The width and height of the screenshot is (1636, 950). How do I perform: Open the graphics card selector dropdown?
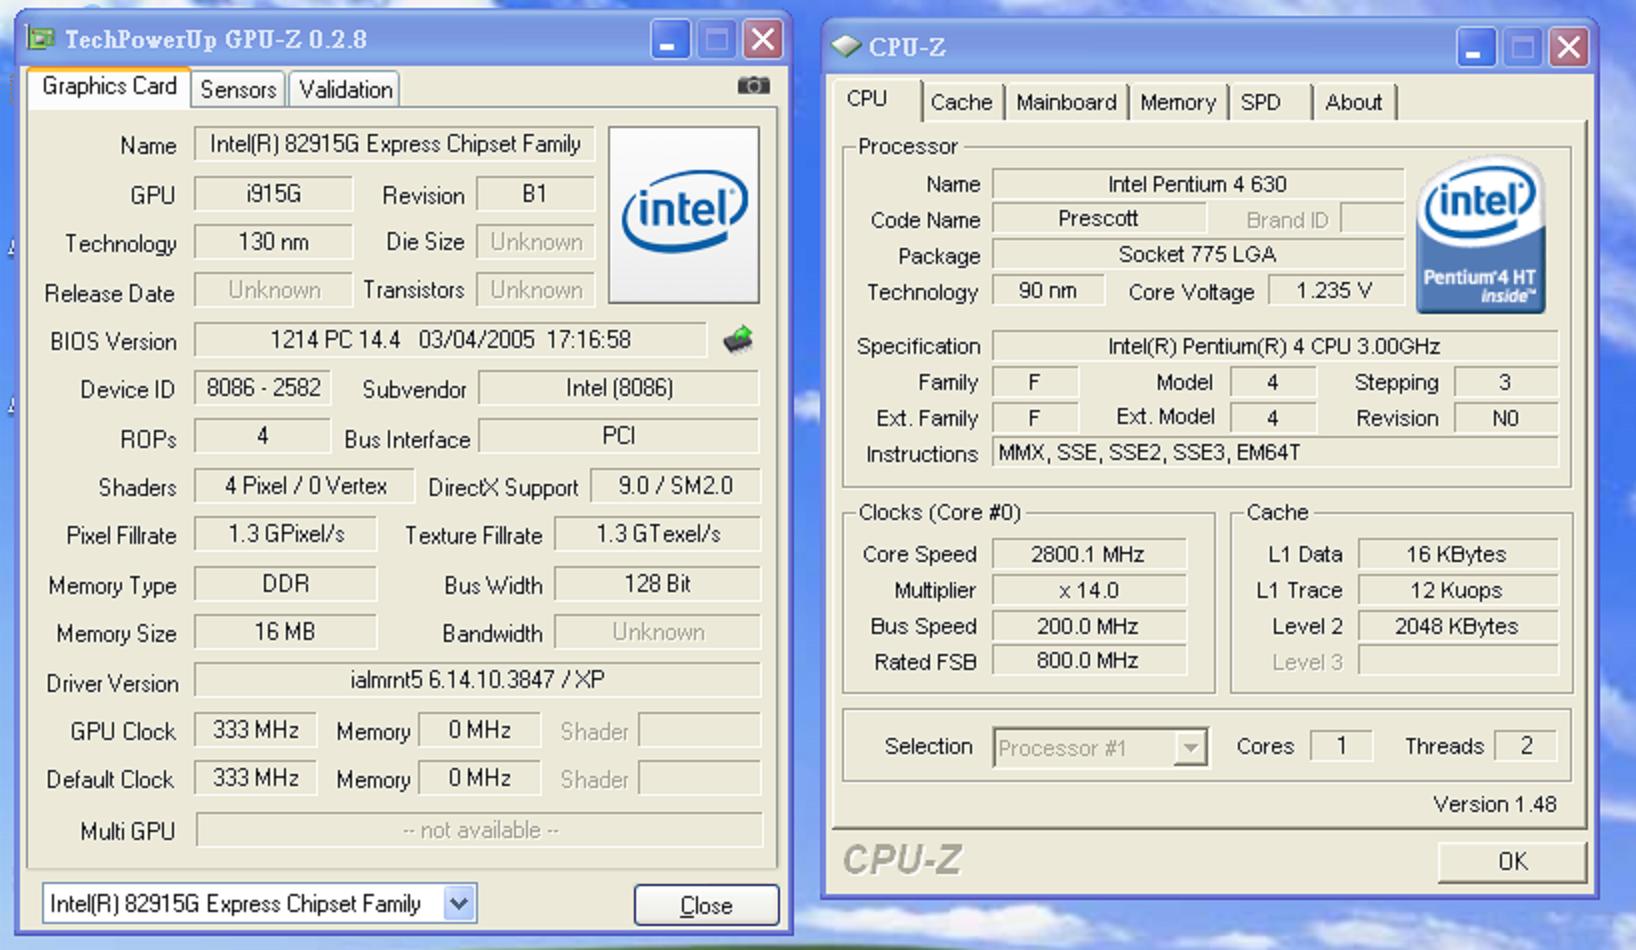(x=458, y=904)
